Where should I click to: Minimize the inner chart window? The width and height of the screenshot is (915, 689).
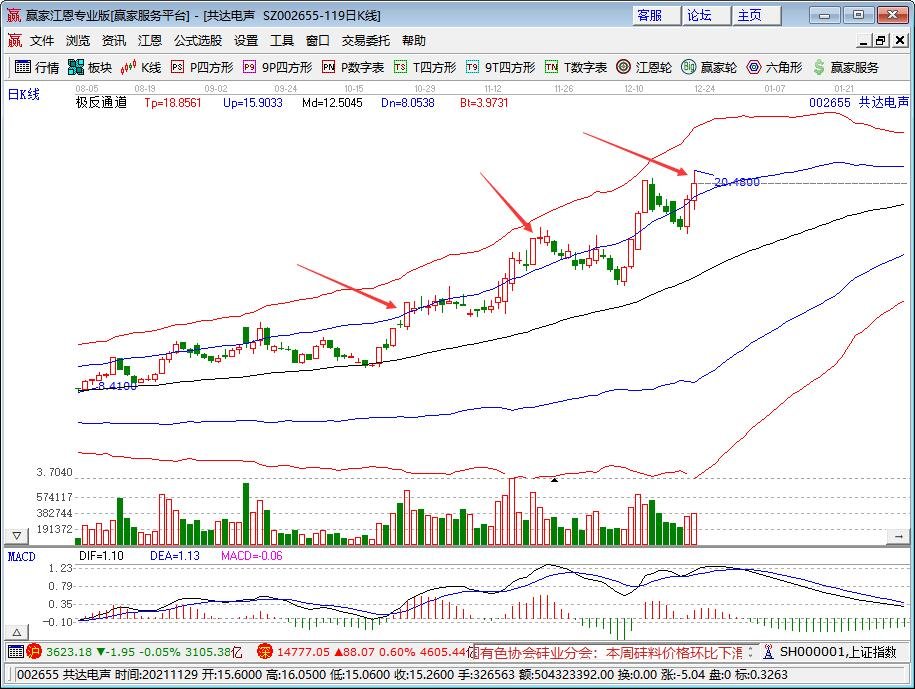864,41
